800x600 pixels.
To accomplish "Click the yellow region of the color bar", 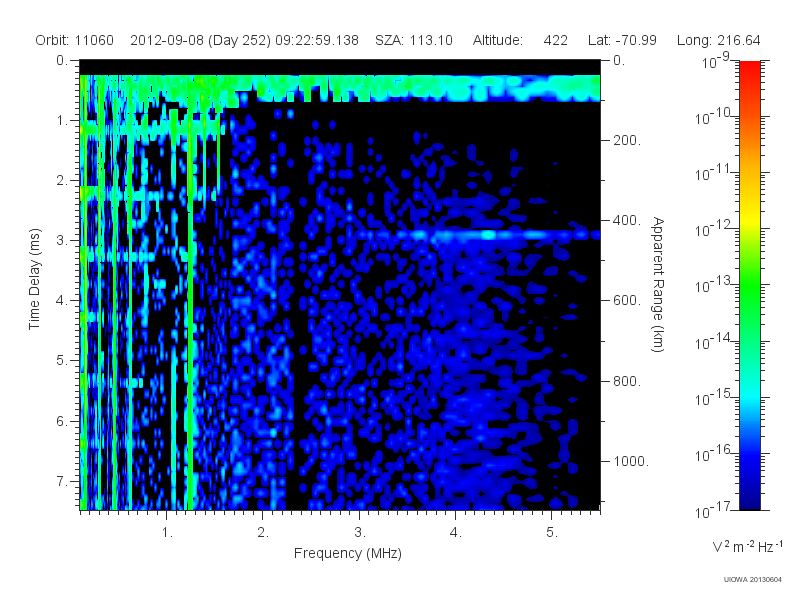I will [749, 219].
